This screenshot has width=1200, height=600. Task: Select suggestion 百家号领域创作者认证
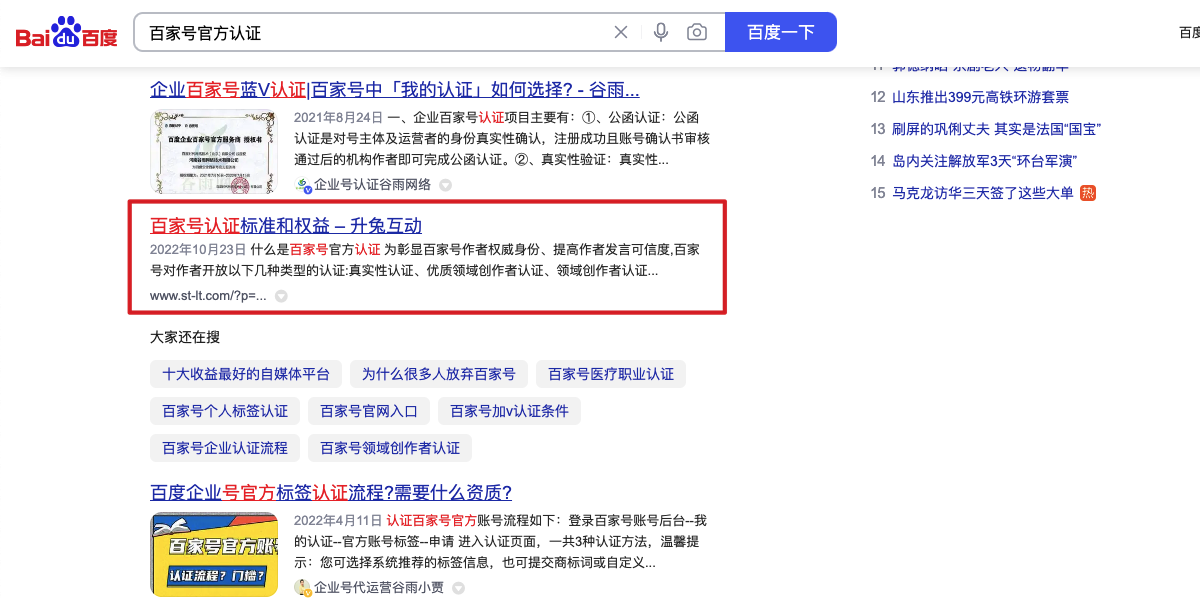(390, 448)
